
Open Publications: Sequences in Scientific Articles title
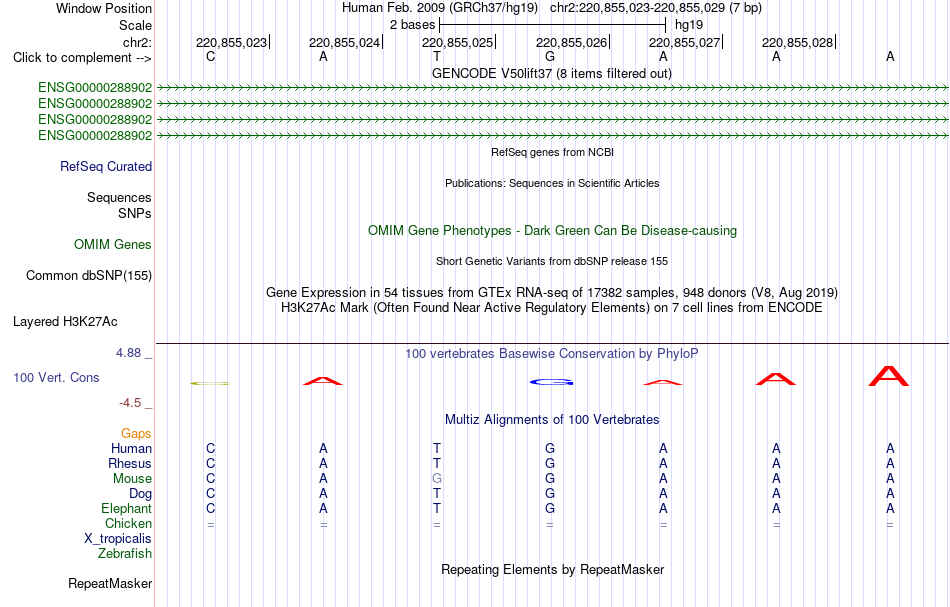click(x=552, y=183)
